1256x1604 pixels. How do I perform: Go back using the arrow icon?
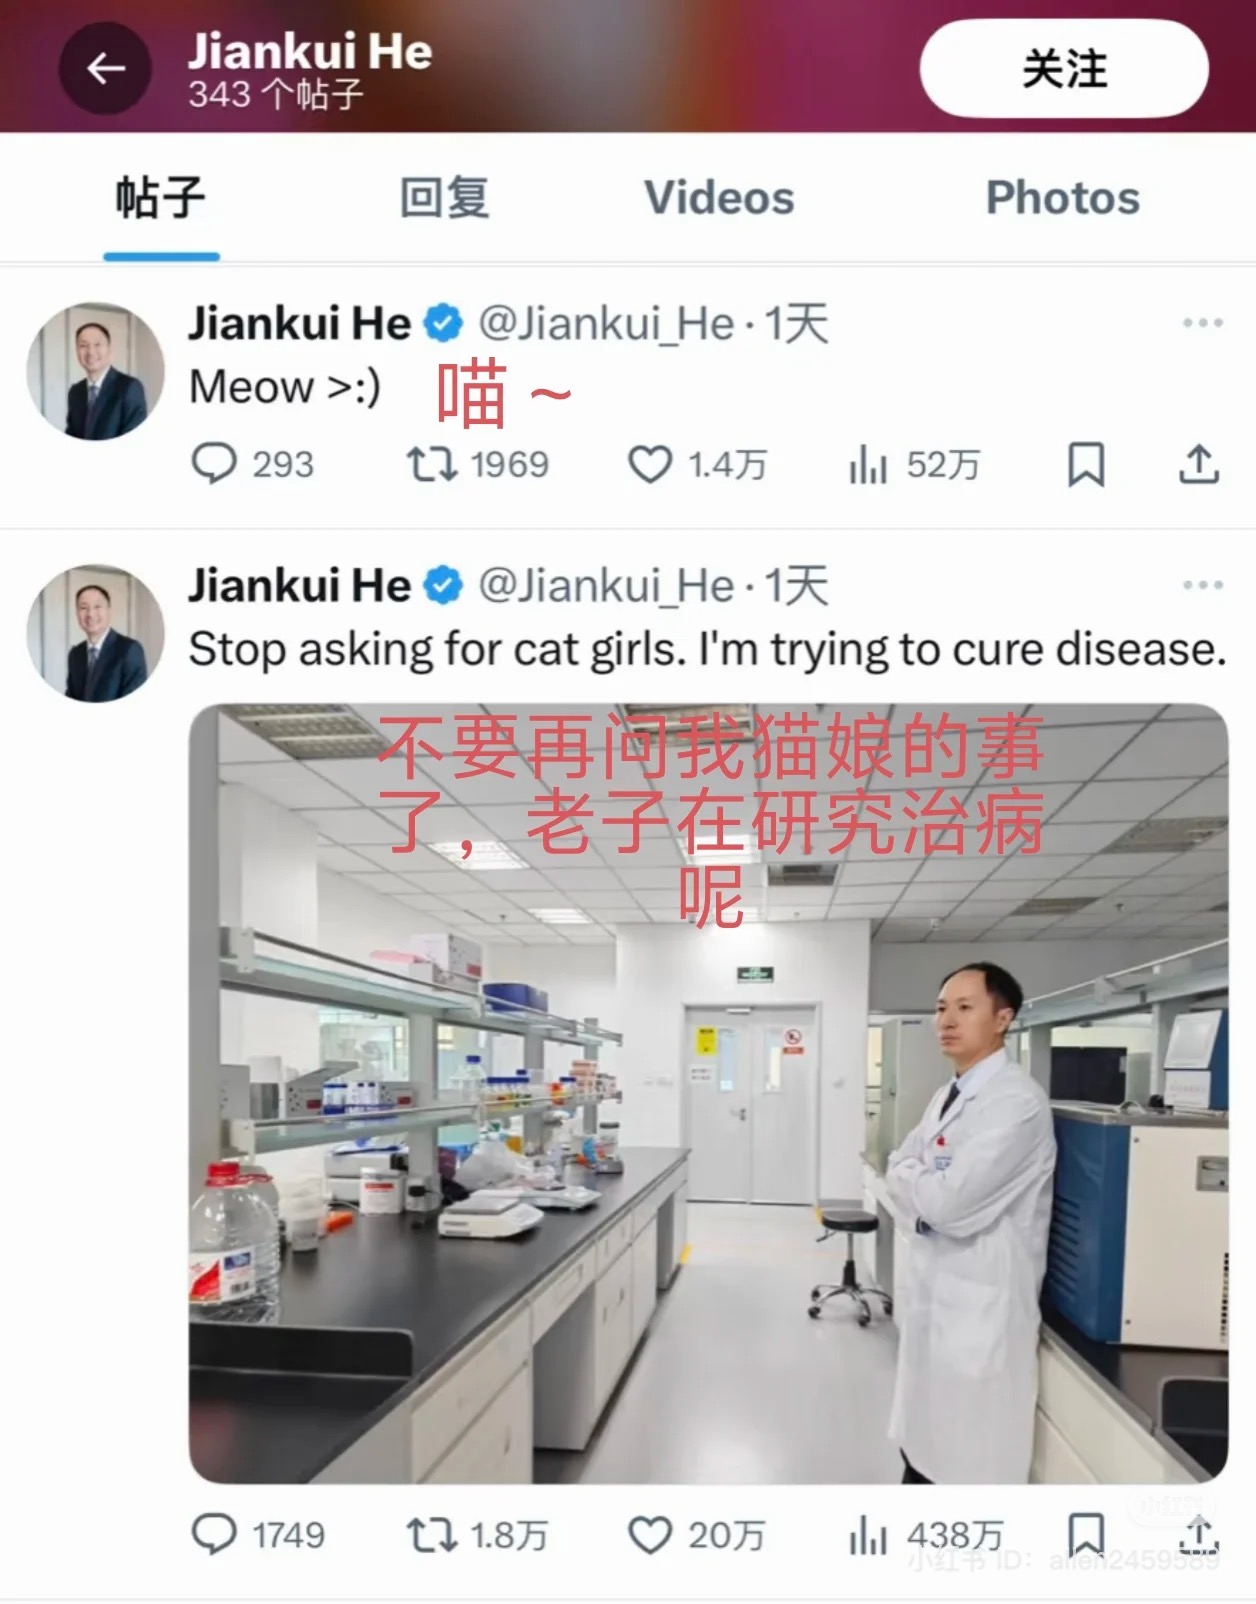point(105,68)
